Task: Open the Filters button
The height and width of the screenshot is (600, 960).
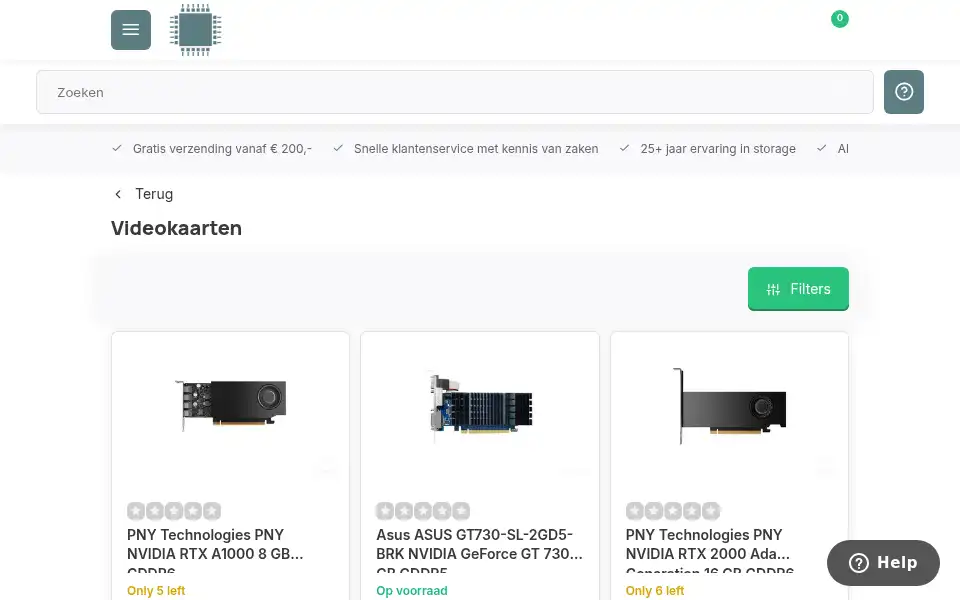Action: click(x=798, y=288)
